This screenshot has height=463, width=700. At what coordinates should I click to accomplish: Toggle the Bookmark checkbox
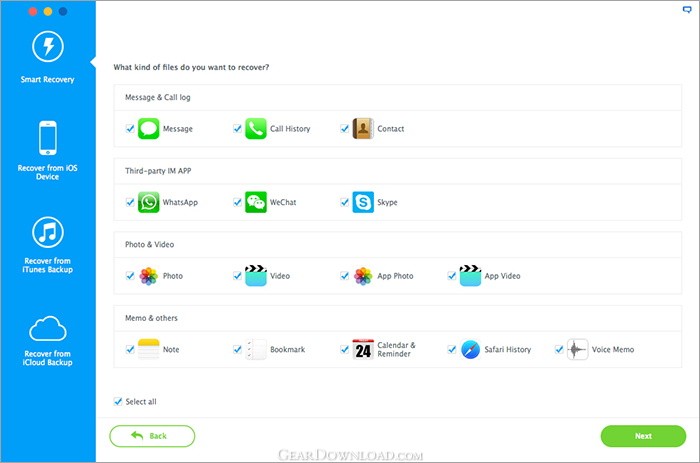tap(238, 350)
